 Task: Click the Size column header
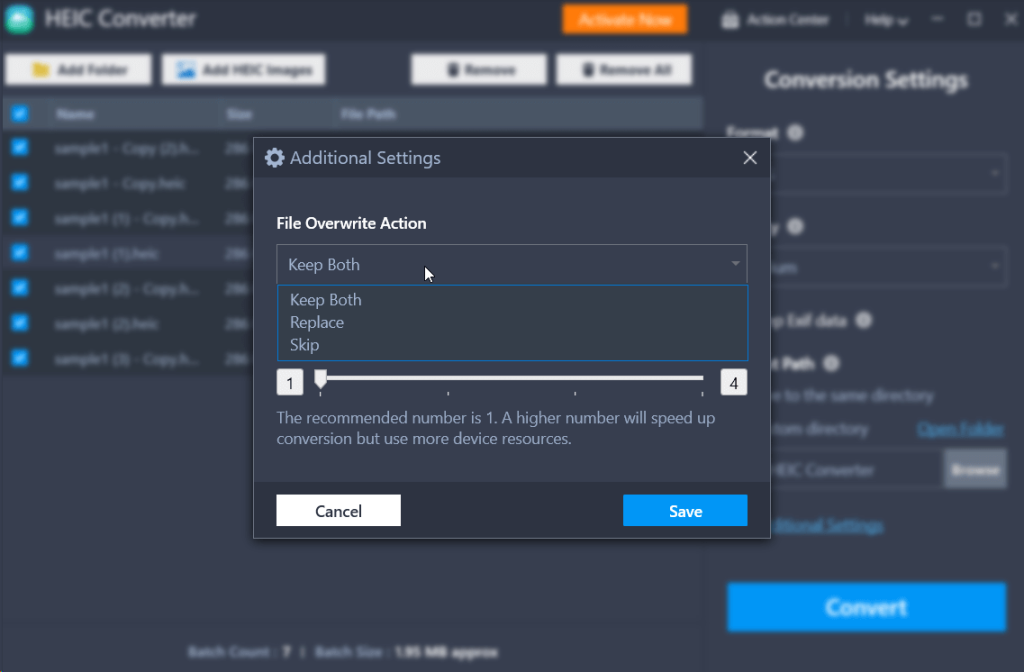[x=239, y=114]
